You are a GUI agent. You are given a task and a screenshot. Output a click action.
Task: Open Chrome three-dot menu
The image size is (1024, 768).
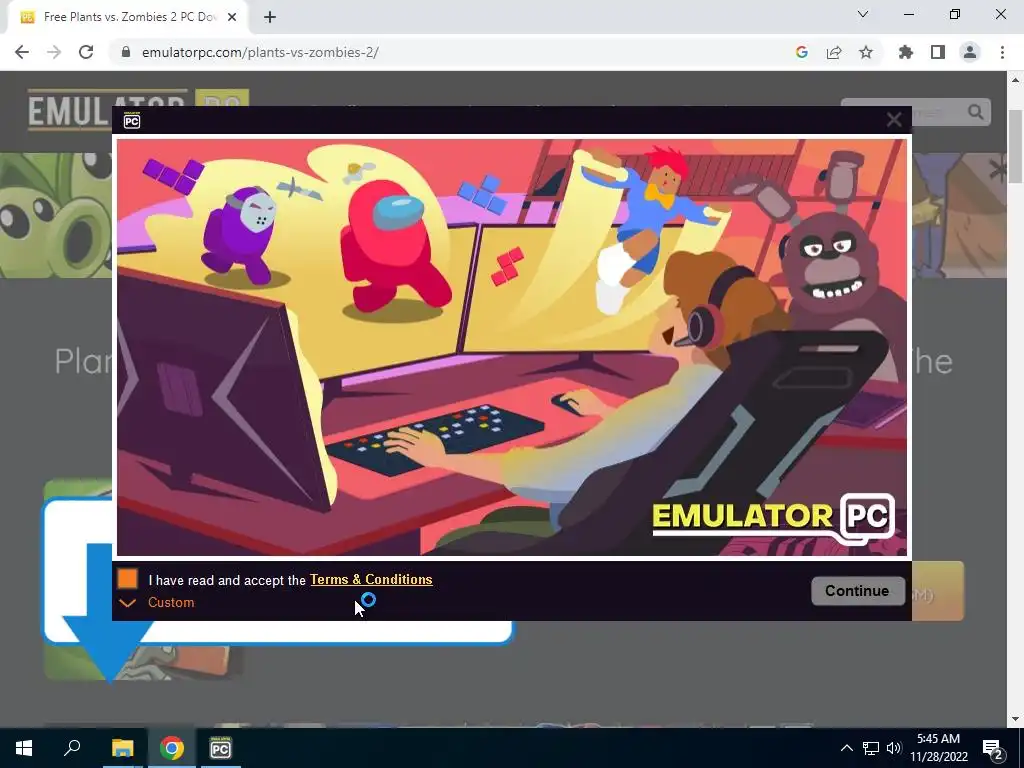click(x=1002, y=52)
